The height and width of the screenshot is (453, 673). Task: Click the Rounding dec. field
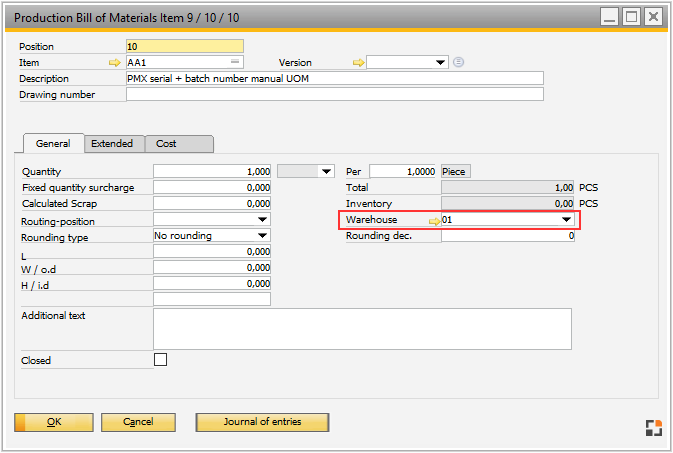click(x=508, y=235)
